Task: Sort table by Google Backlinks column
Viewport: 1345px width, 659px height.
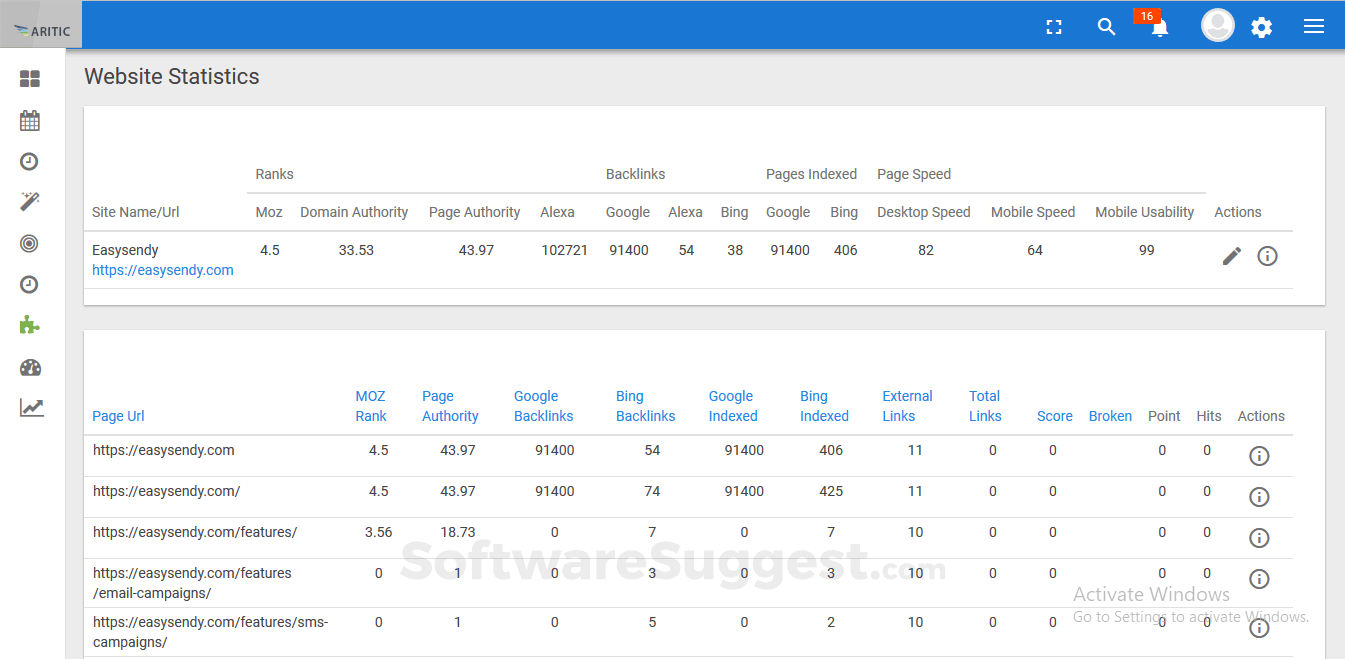Action: [543, 406]
